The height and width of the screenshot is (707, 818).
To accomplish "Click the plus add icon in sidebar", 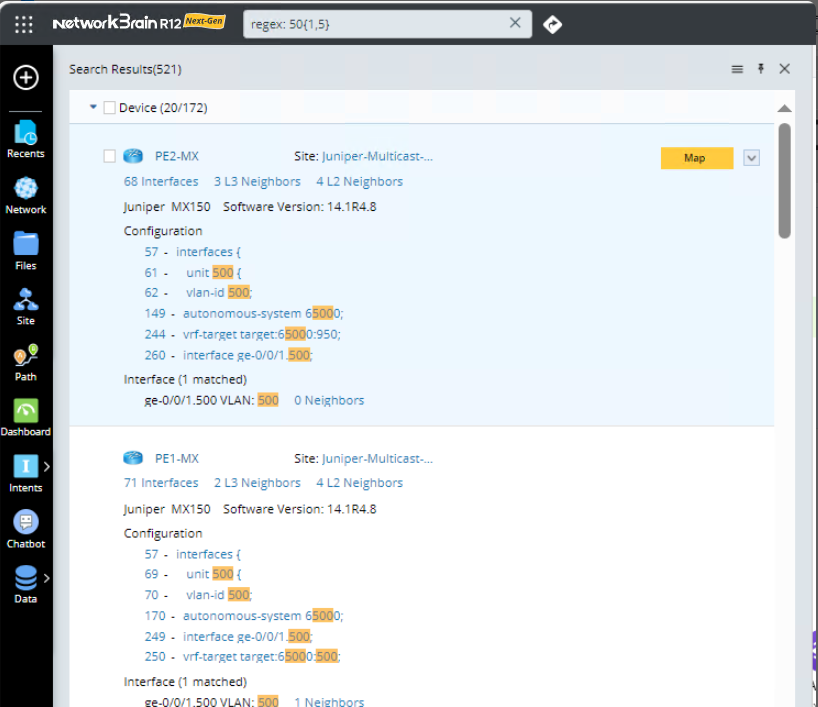I will [x=26, y=77].
